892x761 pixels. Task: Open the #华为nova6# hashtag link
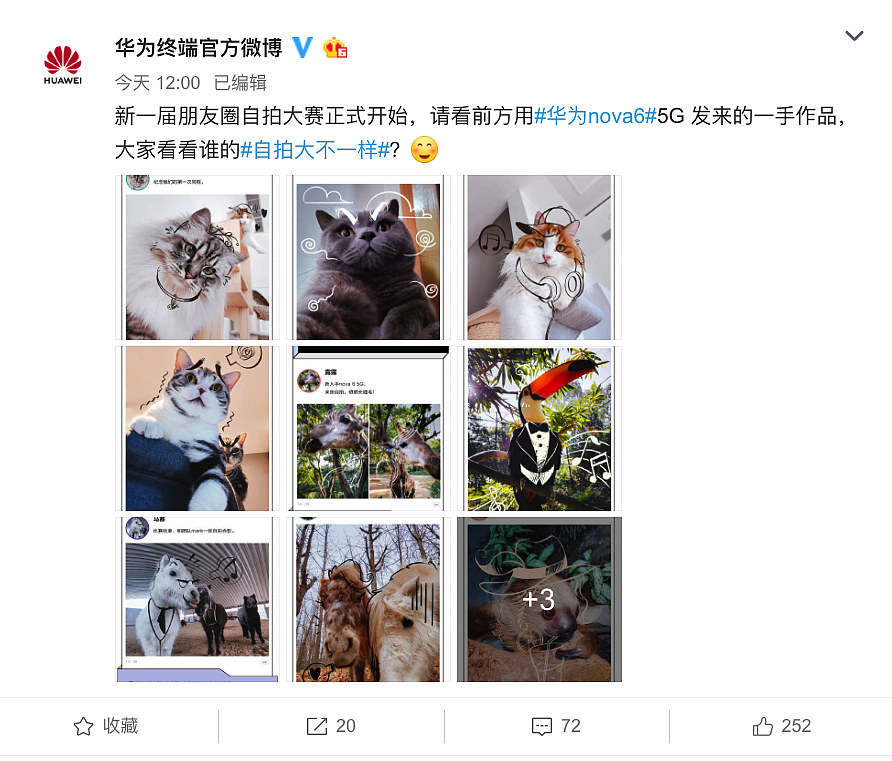coord(595,116)
